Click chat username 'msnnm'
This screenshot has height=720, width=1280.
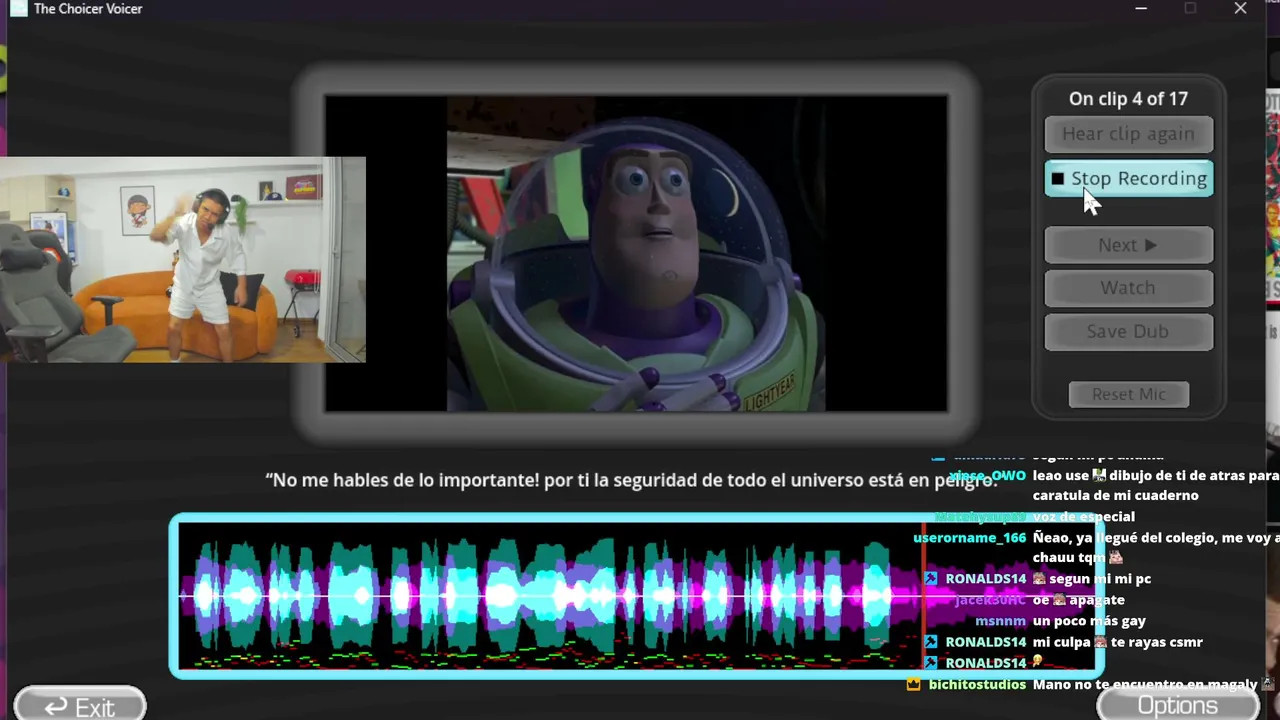pyautogui.click(x=1000, y=621)
